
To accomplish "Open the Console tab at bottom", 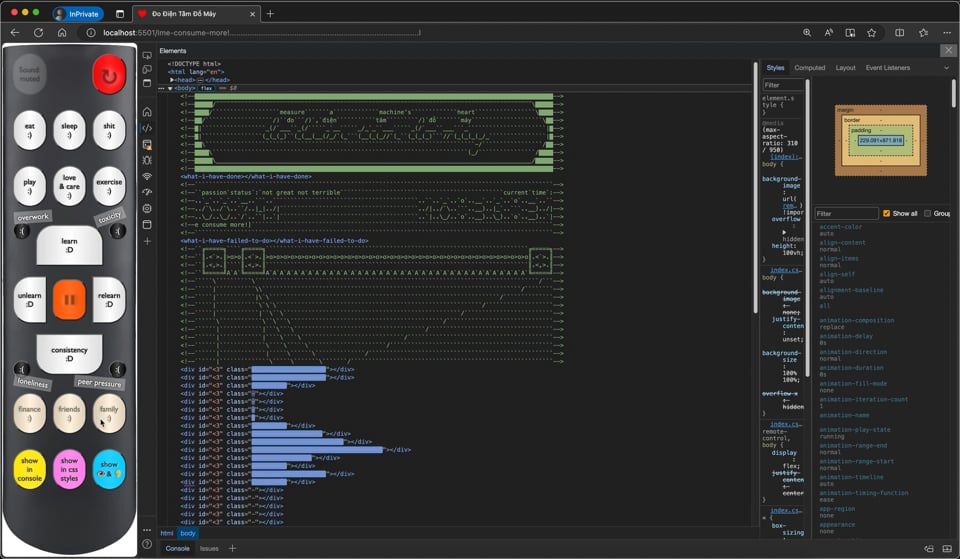I will (177, 548).
